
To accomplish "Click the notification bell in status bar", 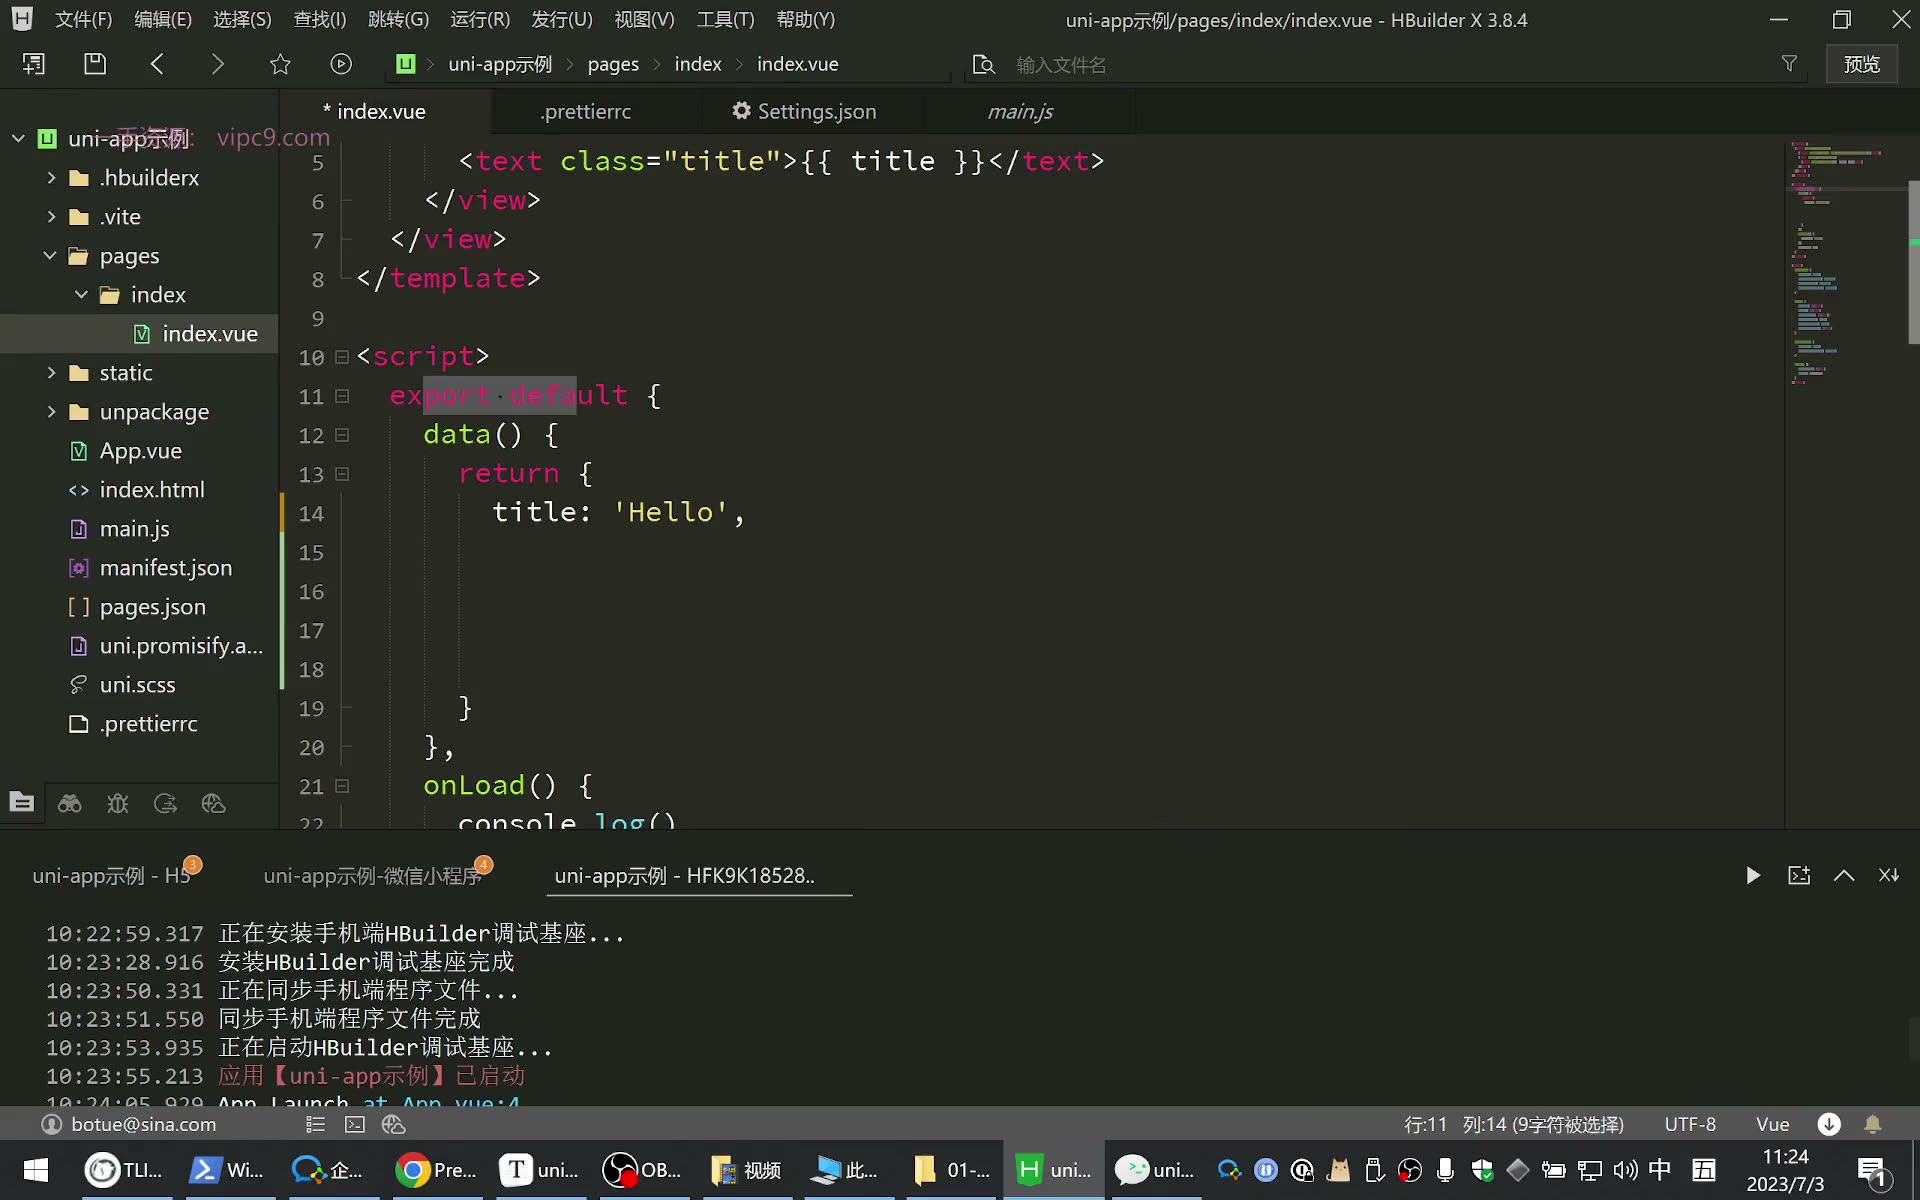I will pyautogui.click(x=1873, y=1124).
